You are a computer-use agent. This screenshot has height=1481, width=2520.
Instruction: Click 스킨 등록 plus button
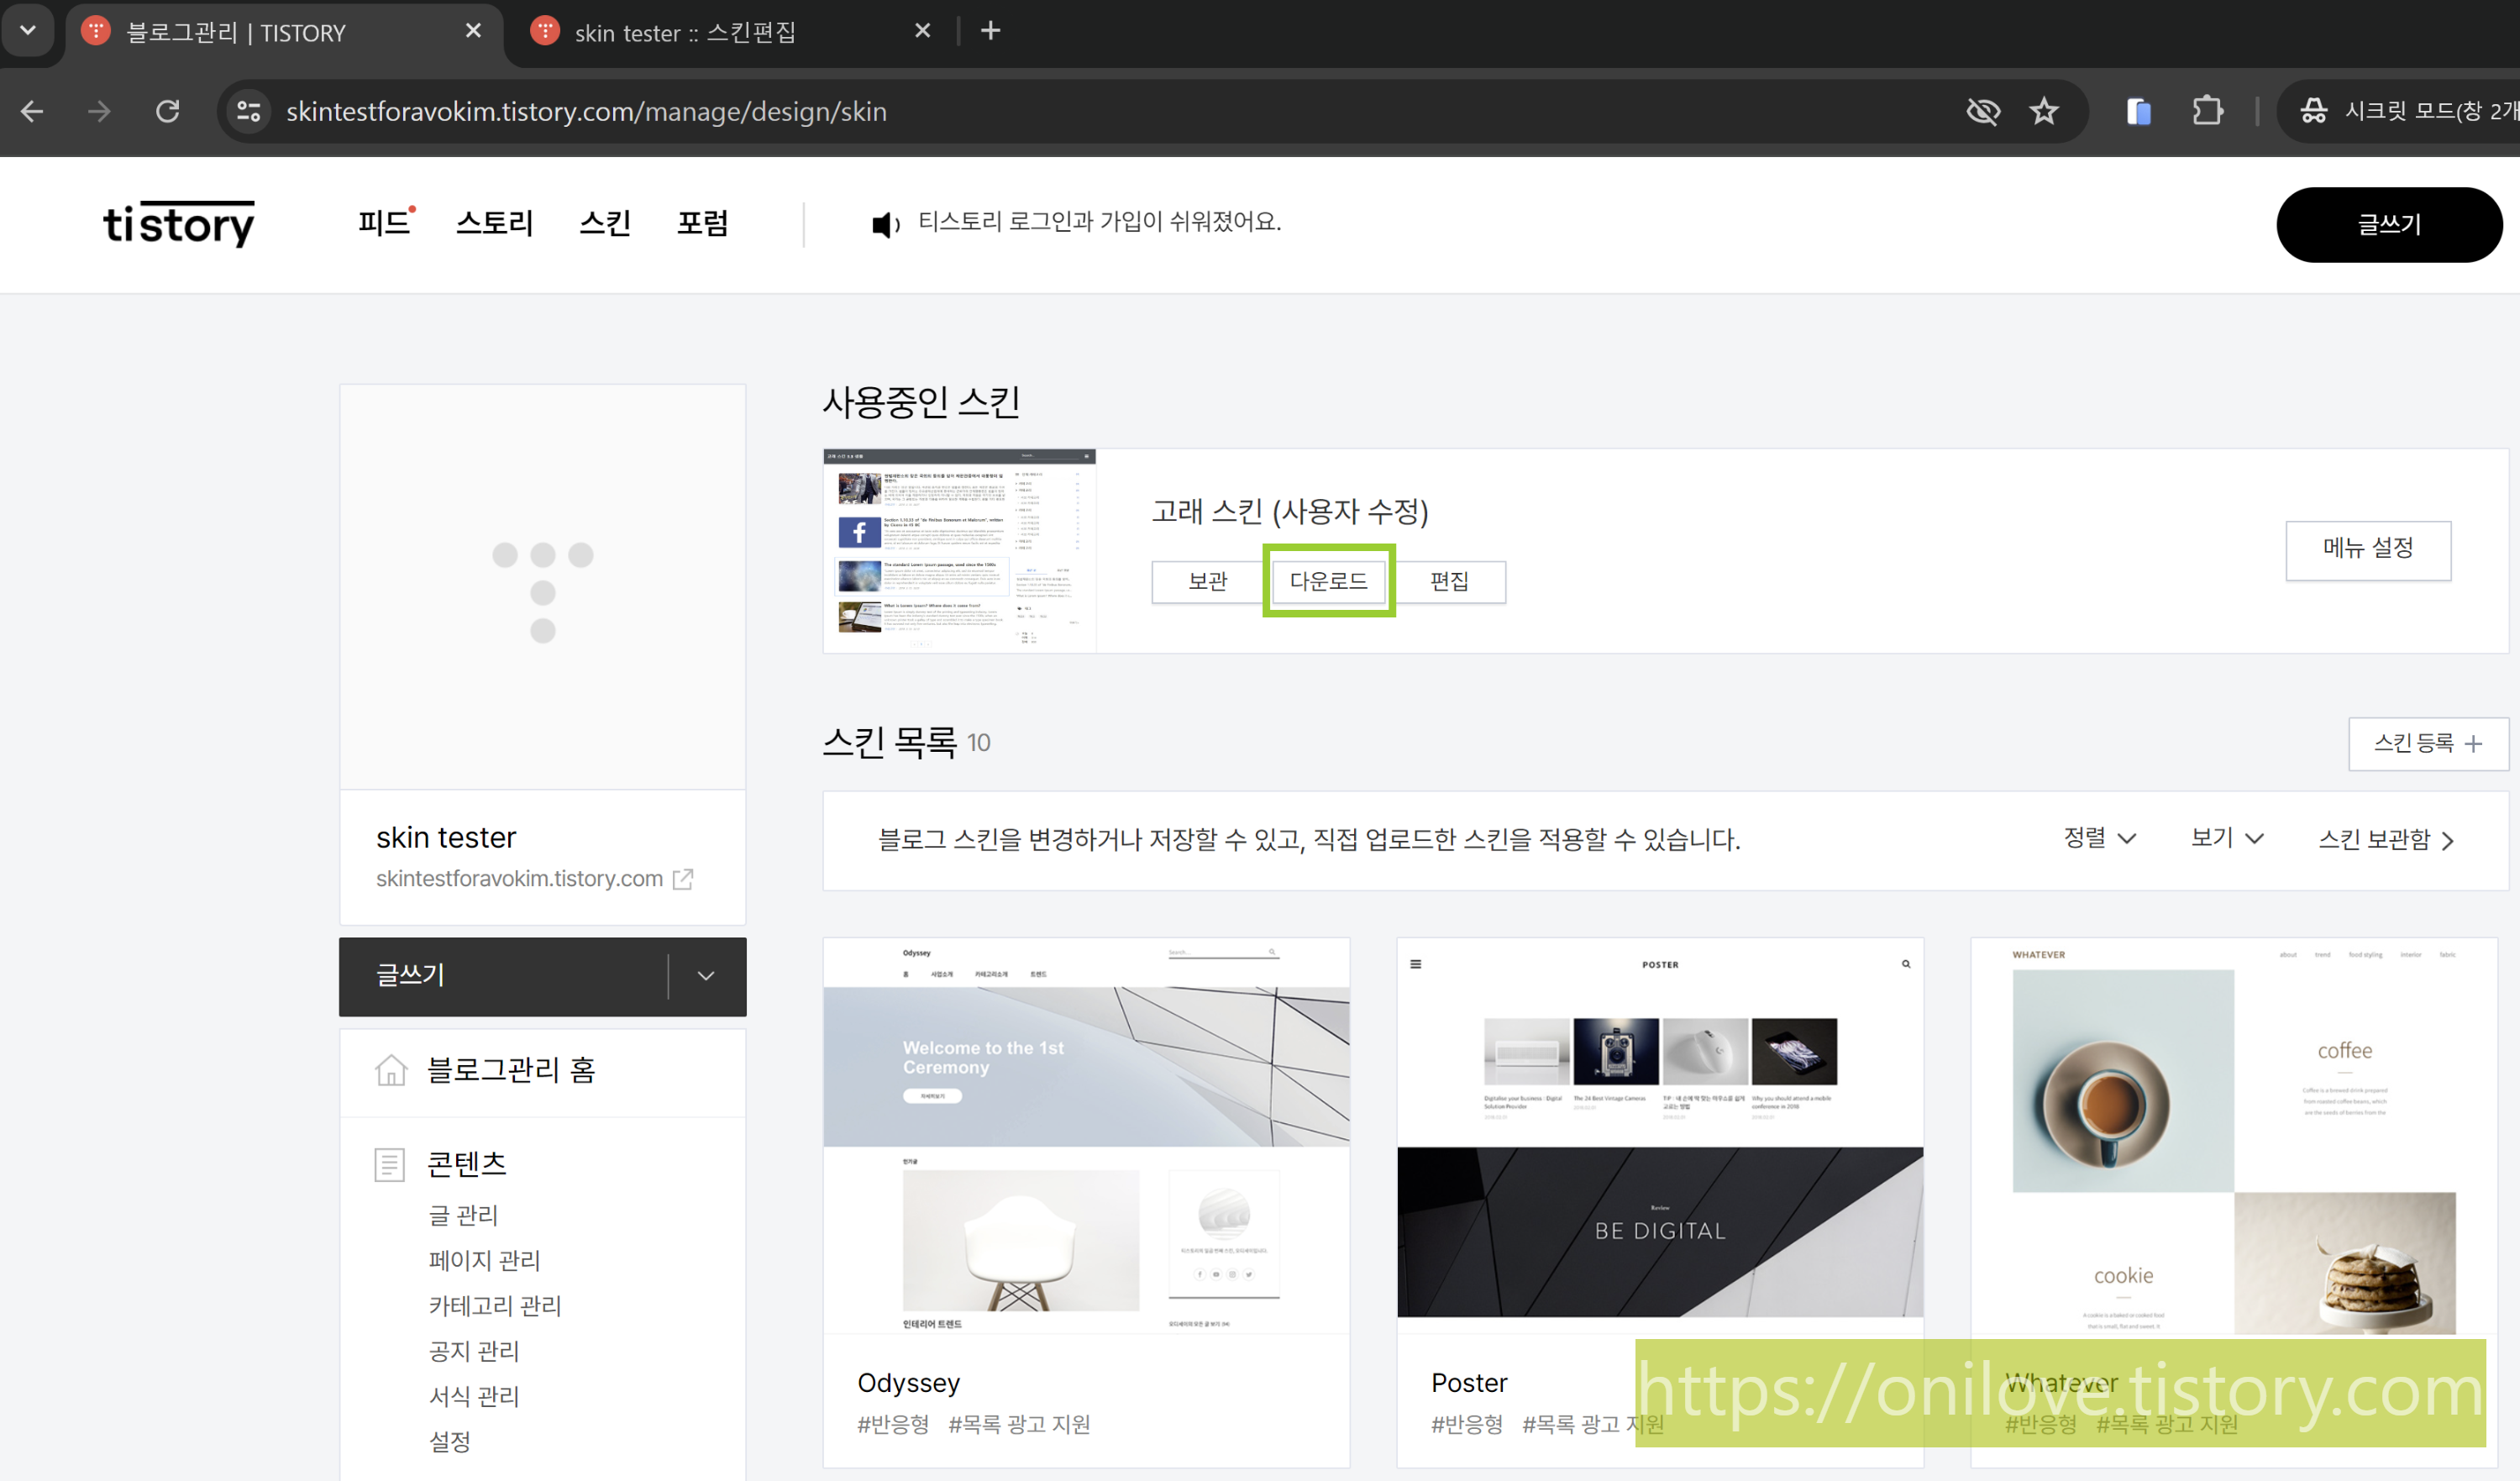[x=2428, y=743]
